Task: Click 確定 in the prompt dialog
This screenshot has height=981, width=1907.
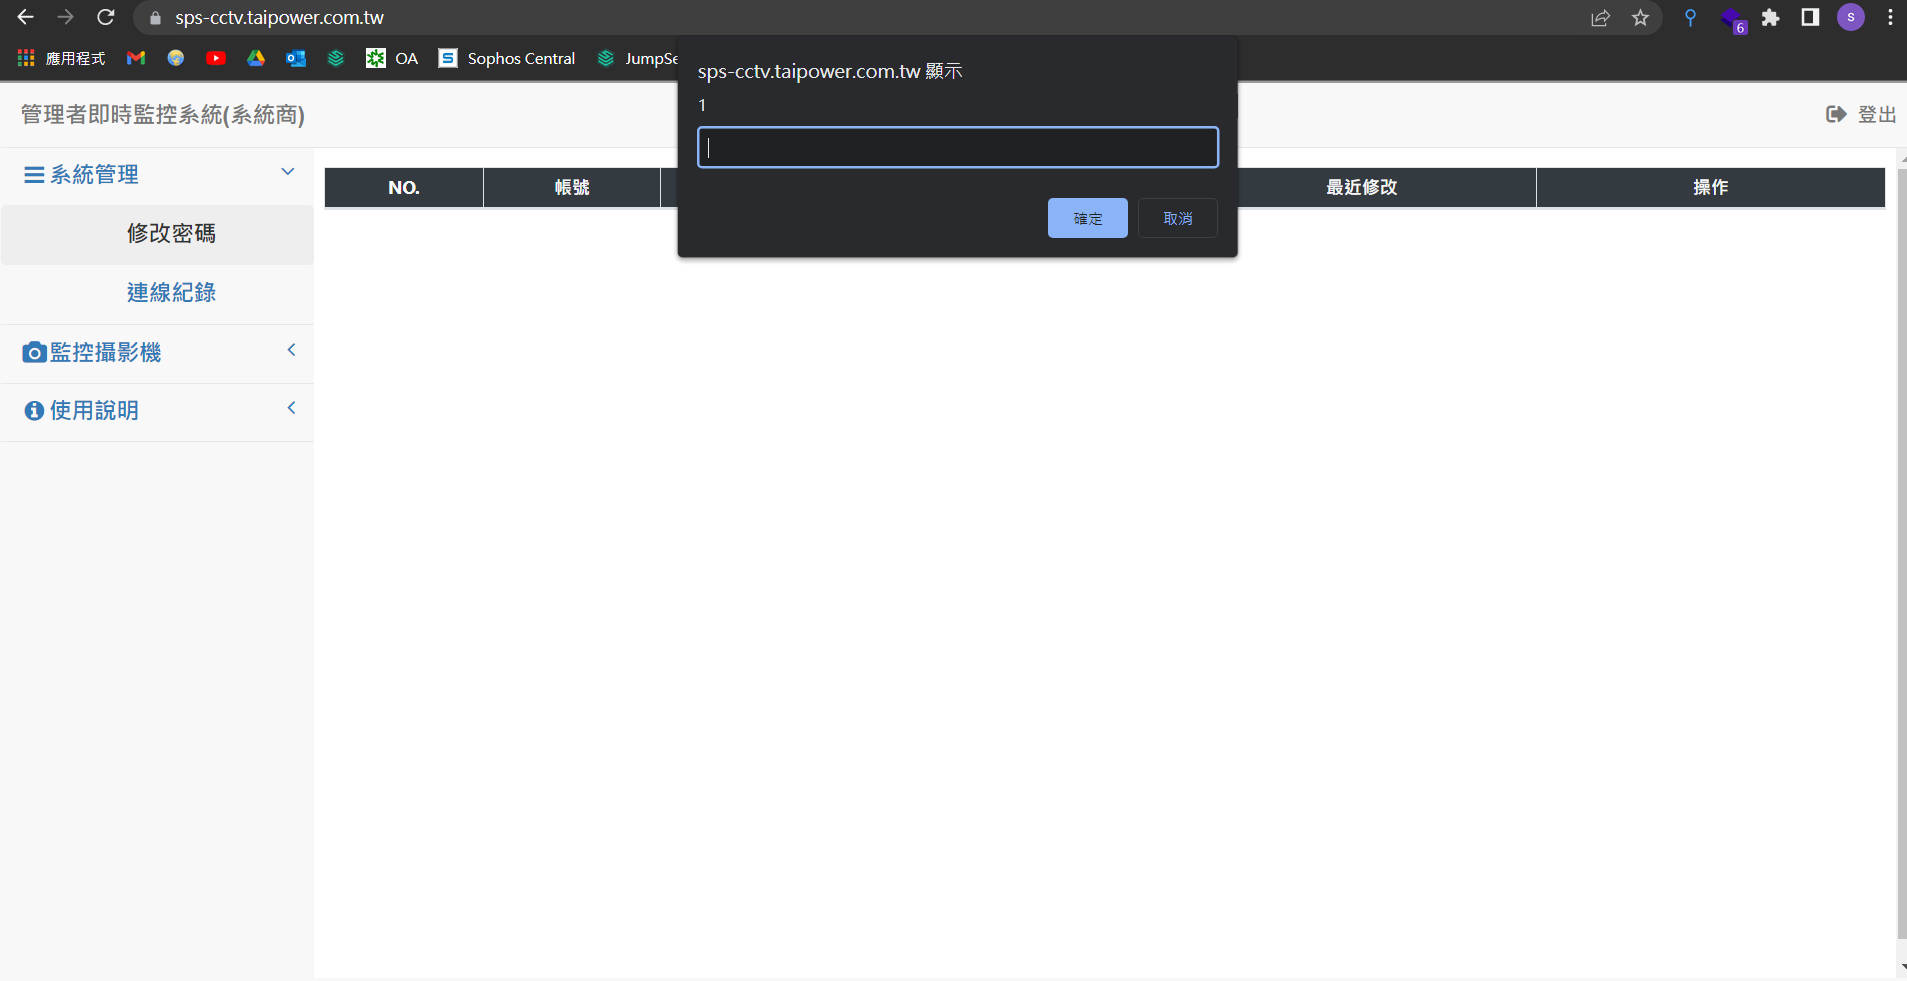Action: (x=1088, y=218)
